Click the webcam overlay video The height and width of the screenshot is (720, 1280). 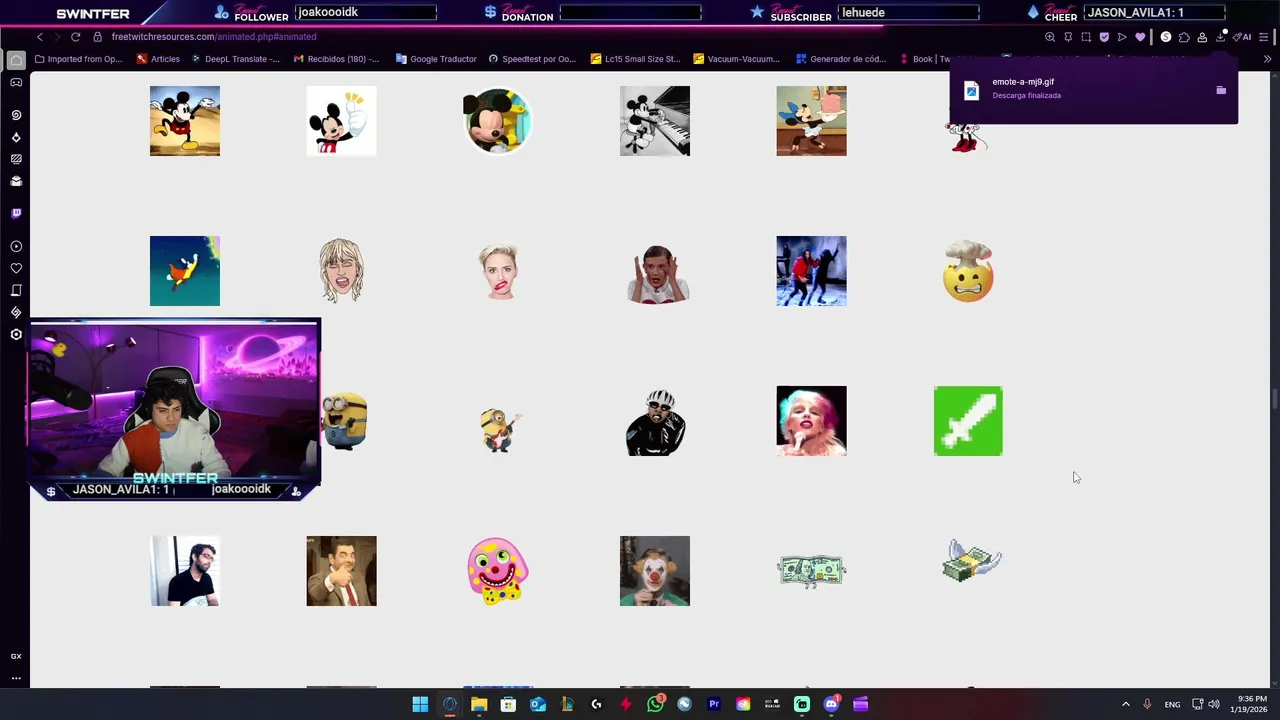tap(175, 410)
